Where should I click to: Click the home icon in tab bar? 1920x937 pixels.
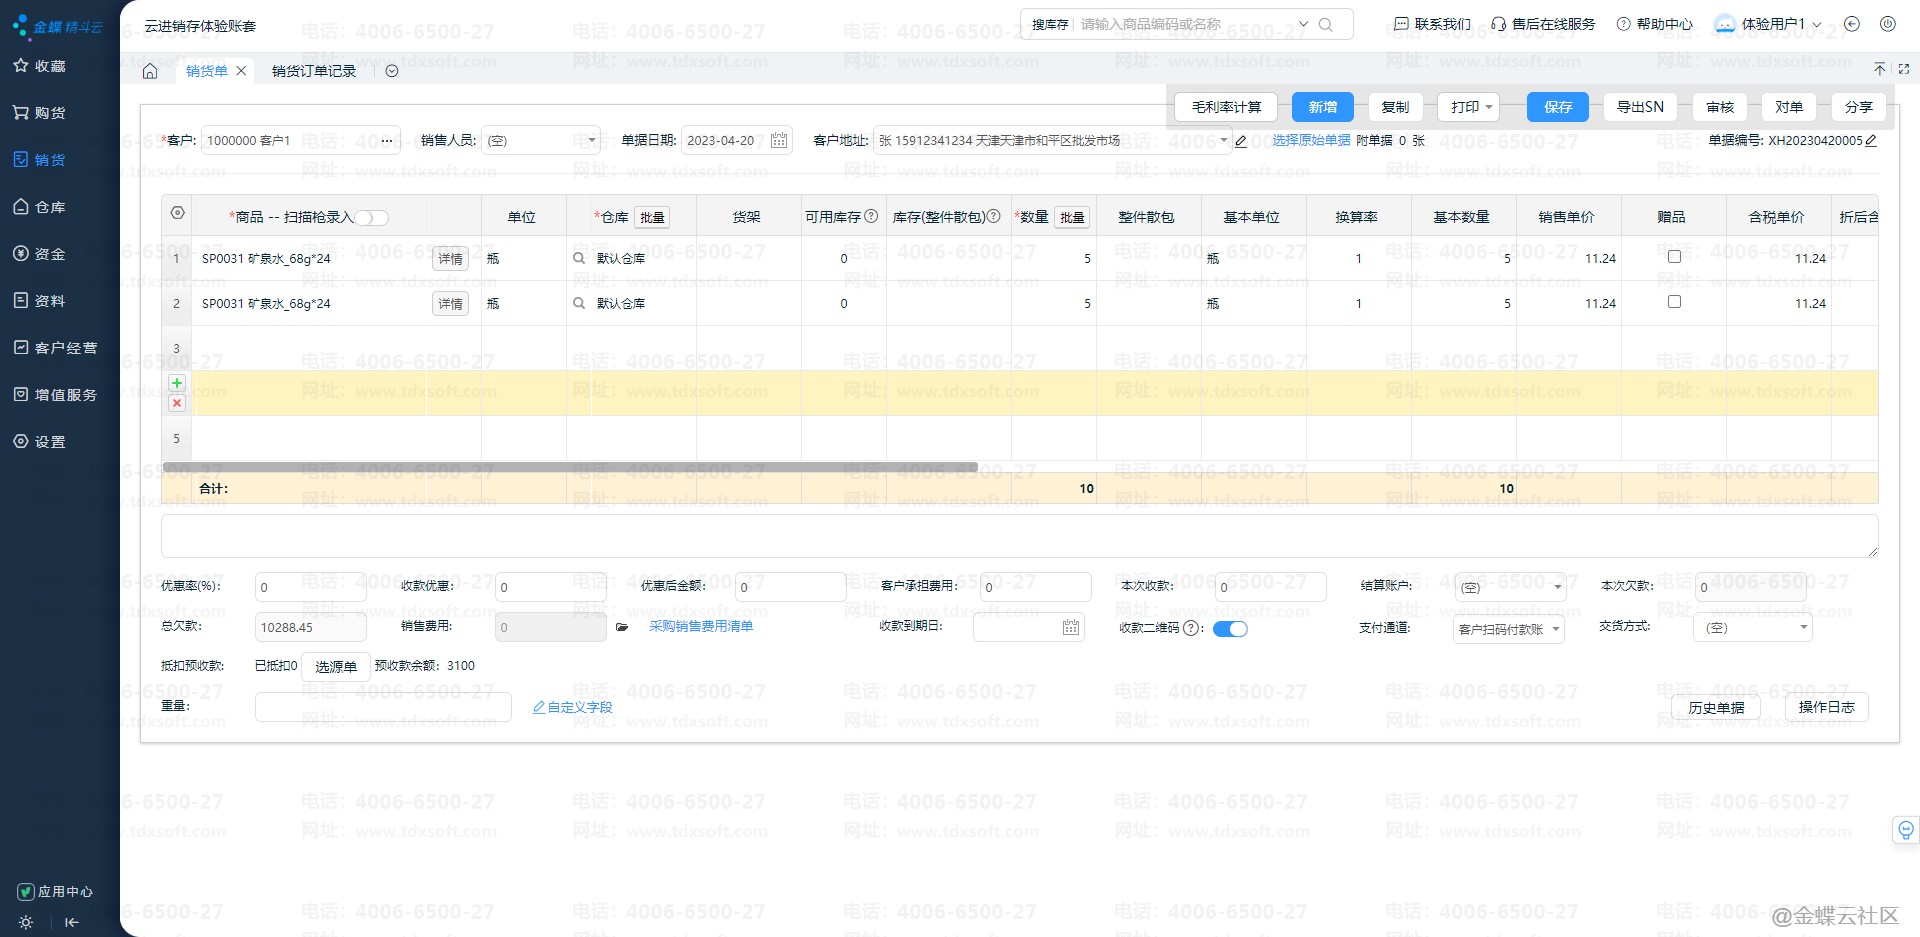pos(150,71)
